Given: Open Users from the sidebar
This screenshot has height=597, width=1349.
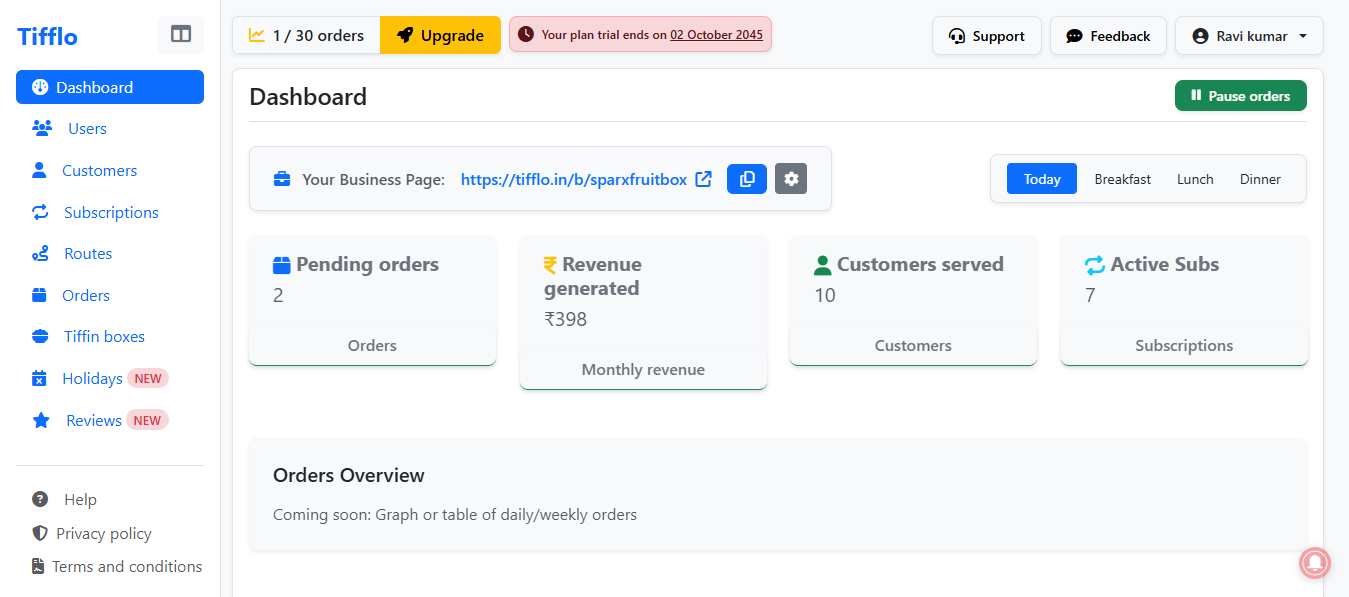Looking at the screenshot, I should 87,129.
